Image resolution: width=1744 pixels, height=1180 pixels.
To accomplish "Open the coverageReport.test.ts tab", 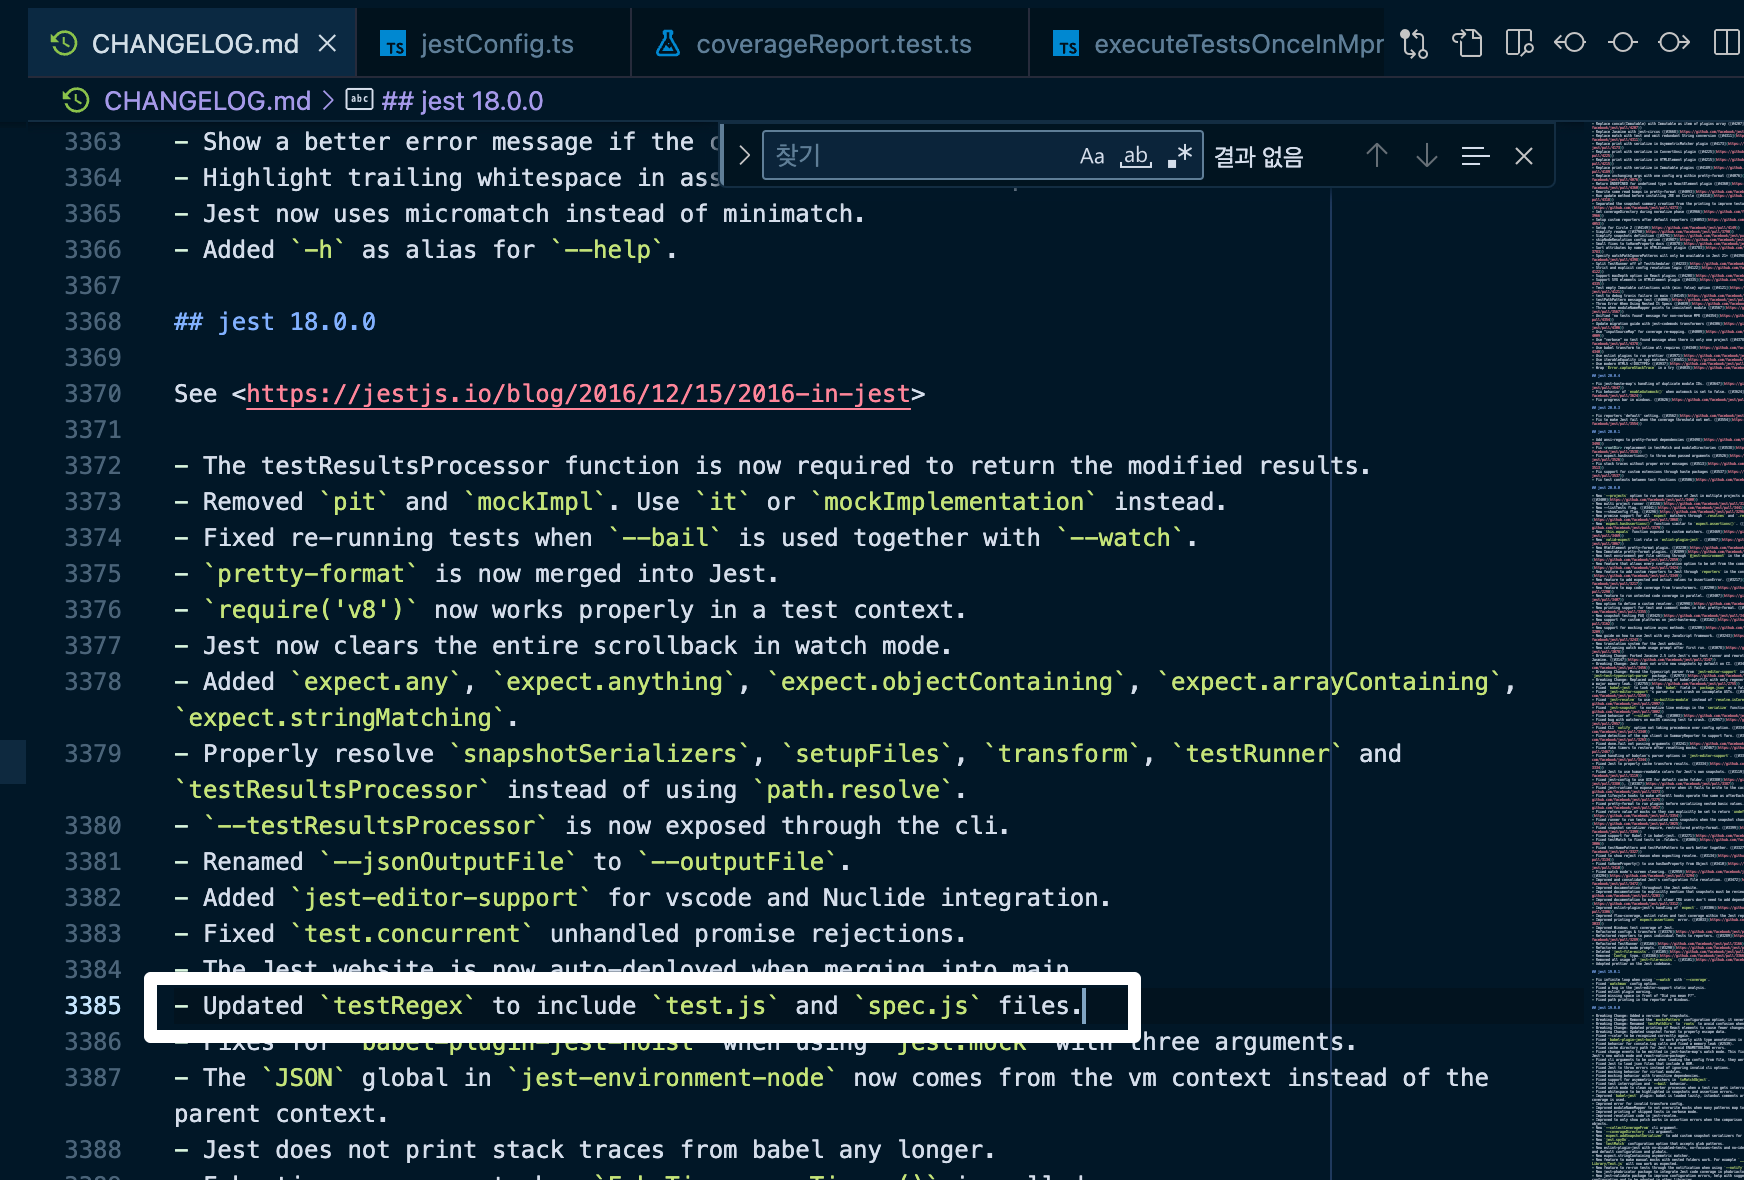I will (x=830, y=44).
